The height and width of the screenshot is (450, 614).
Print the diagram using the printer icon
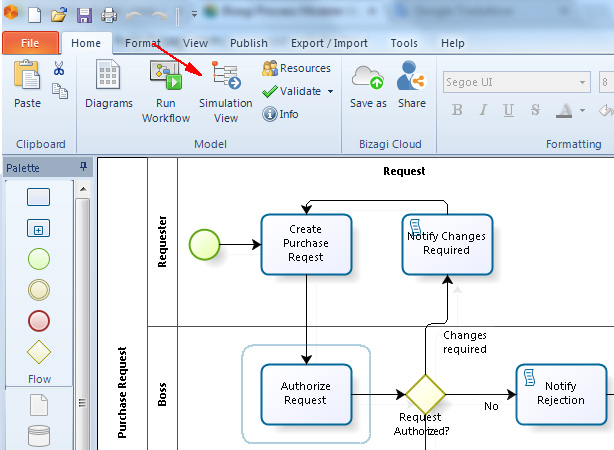tap(109, 15)
